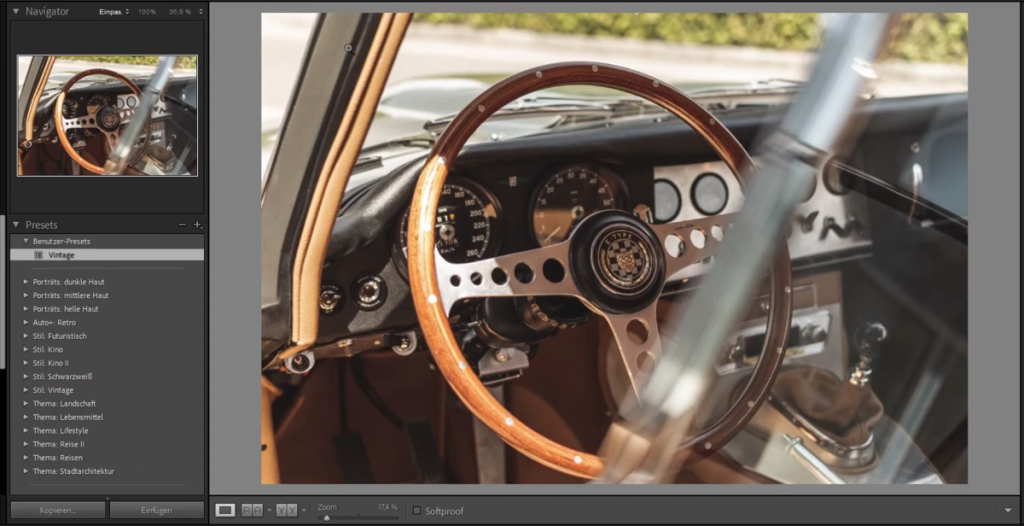Remove preset using the minus icon
Image resolution: width=1024 pixels, height=526 pixels.
(182, 225)
